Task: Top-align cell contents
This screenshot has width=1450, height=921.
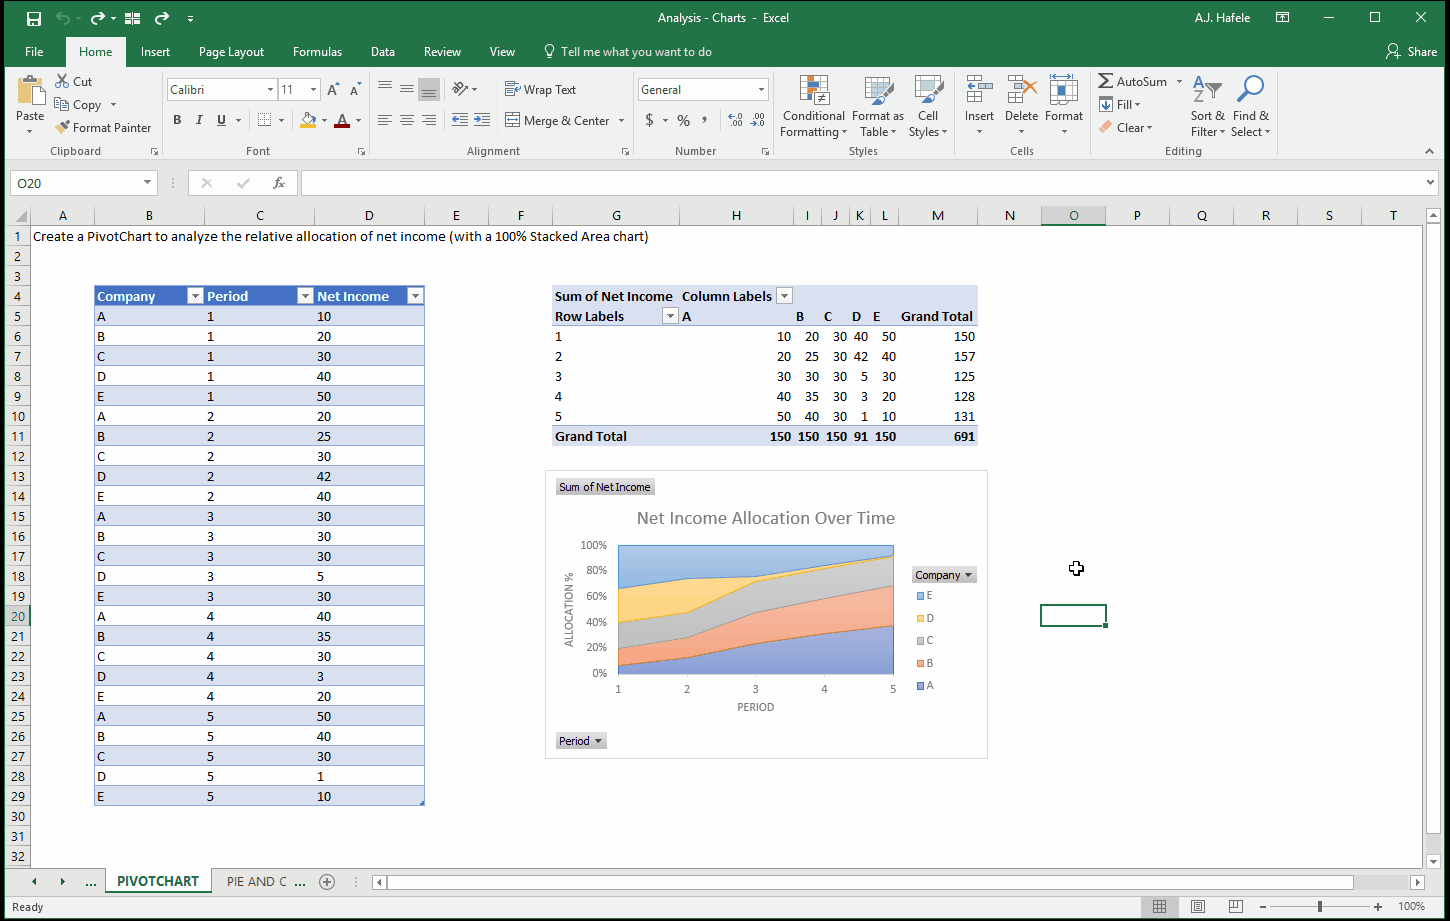Action: coord(385,90)
